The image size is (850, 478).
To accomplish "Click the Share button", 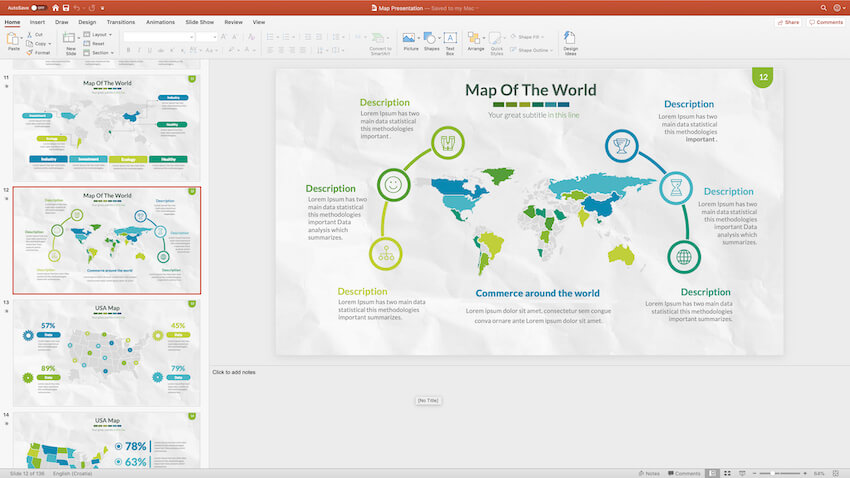I will click(788, 21).
